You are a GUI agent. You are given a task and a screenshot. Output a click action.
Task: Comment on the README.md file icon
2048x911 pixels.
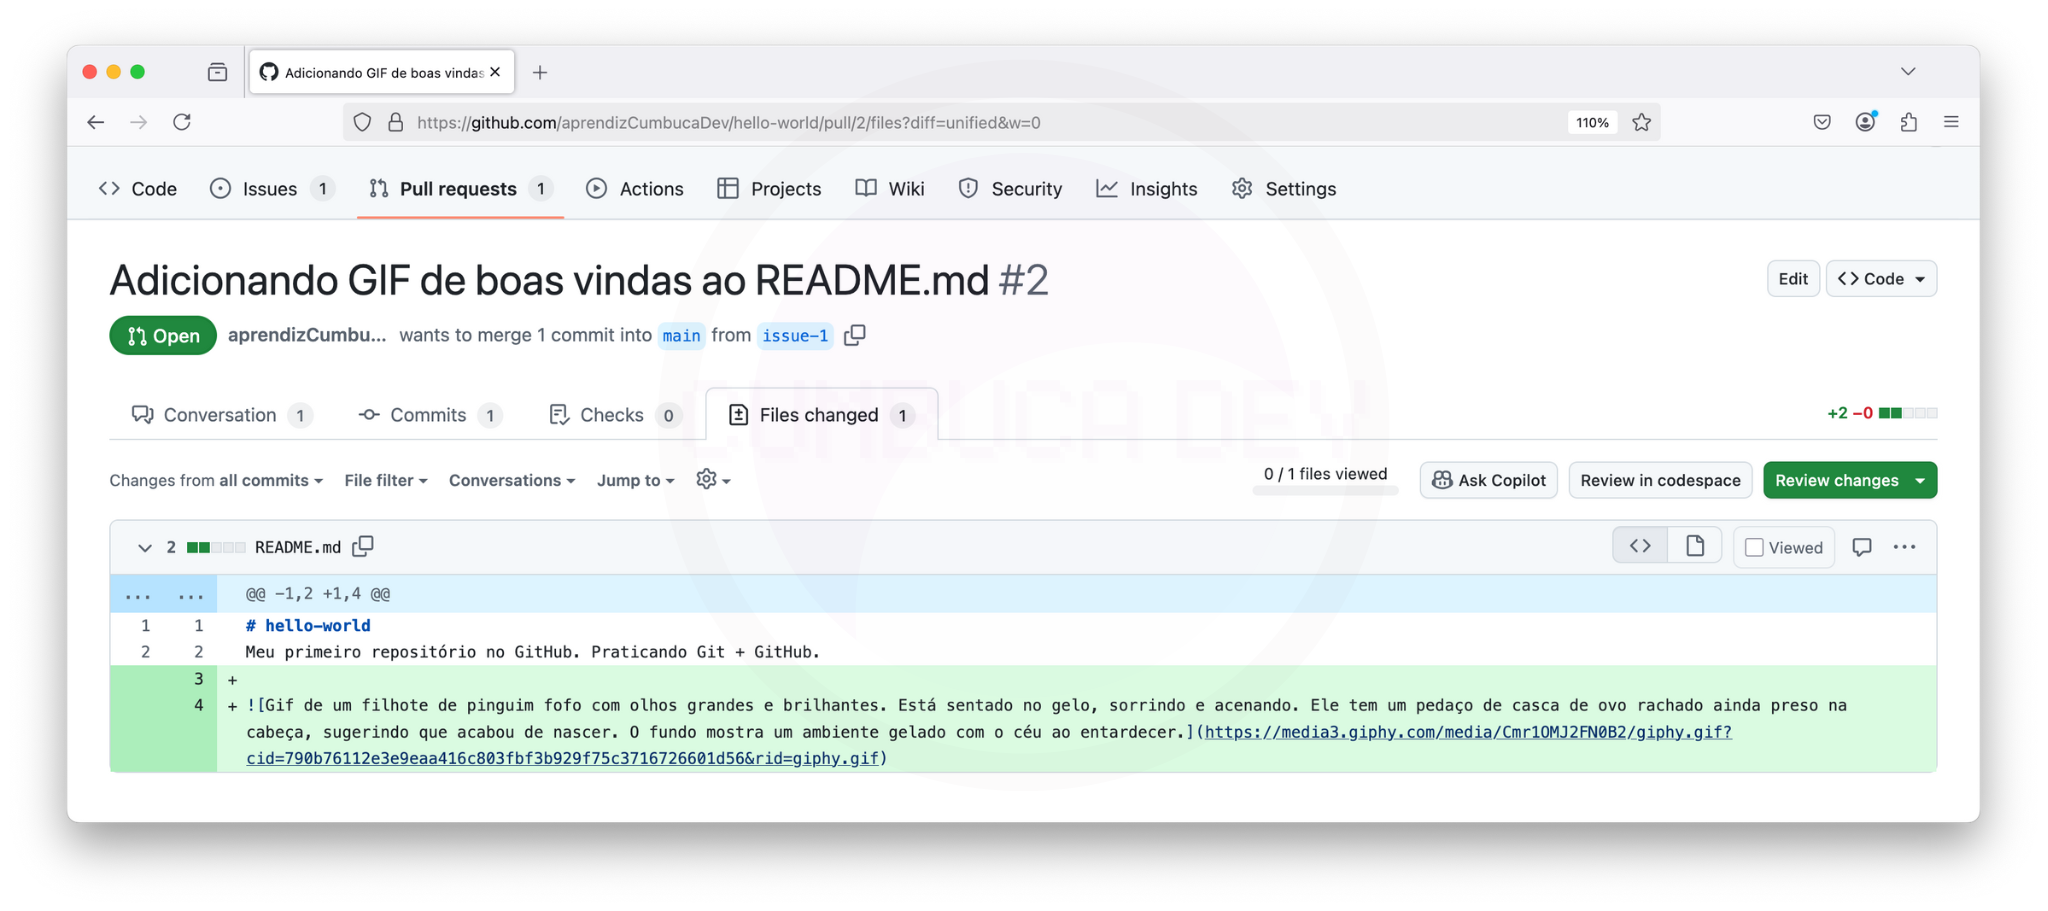coord(1861,547)
